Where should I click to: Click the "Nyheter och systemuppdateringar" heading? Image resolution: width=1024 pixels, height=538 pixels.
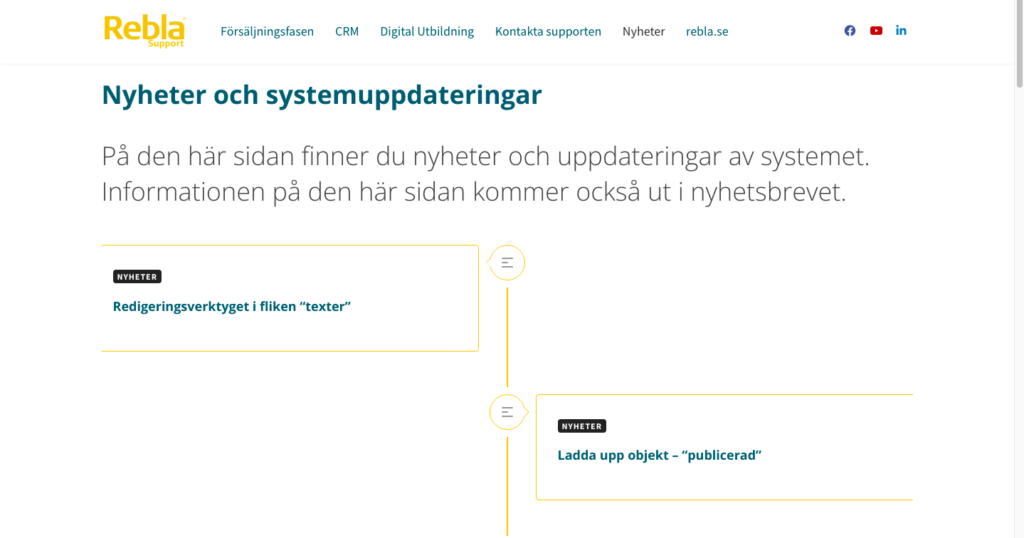pyautogui.click(x=321, y=95)
